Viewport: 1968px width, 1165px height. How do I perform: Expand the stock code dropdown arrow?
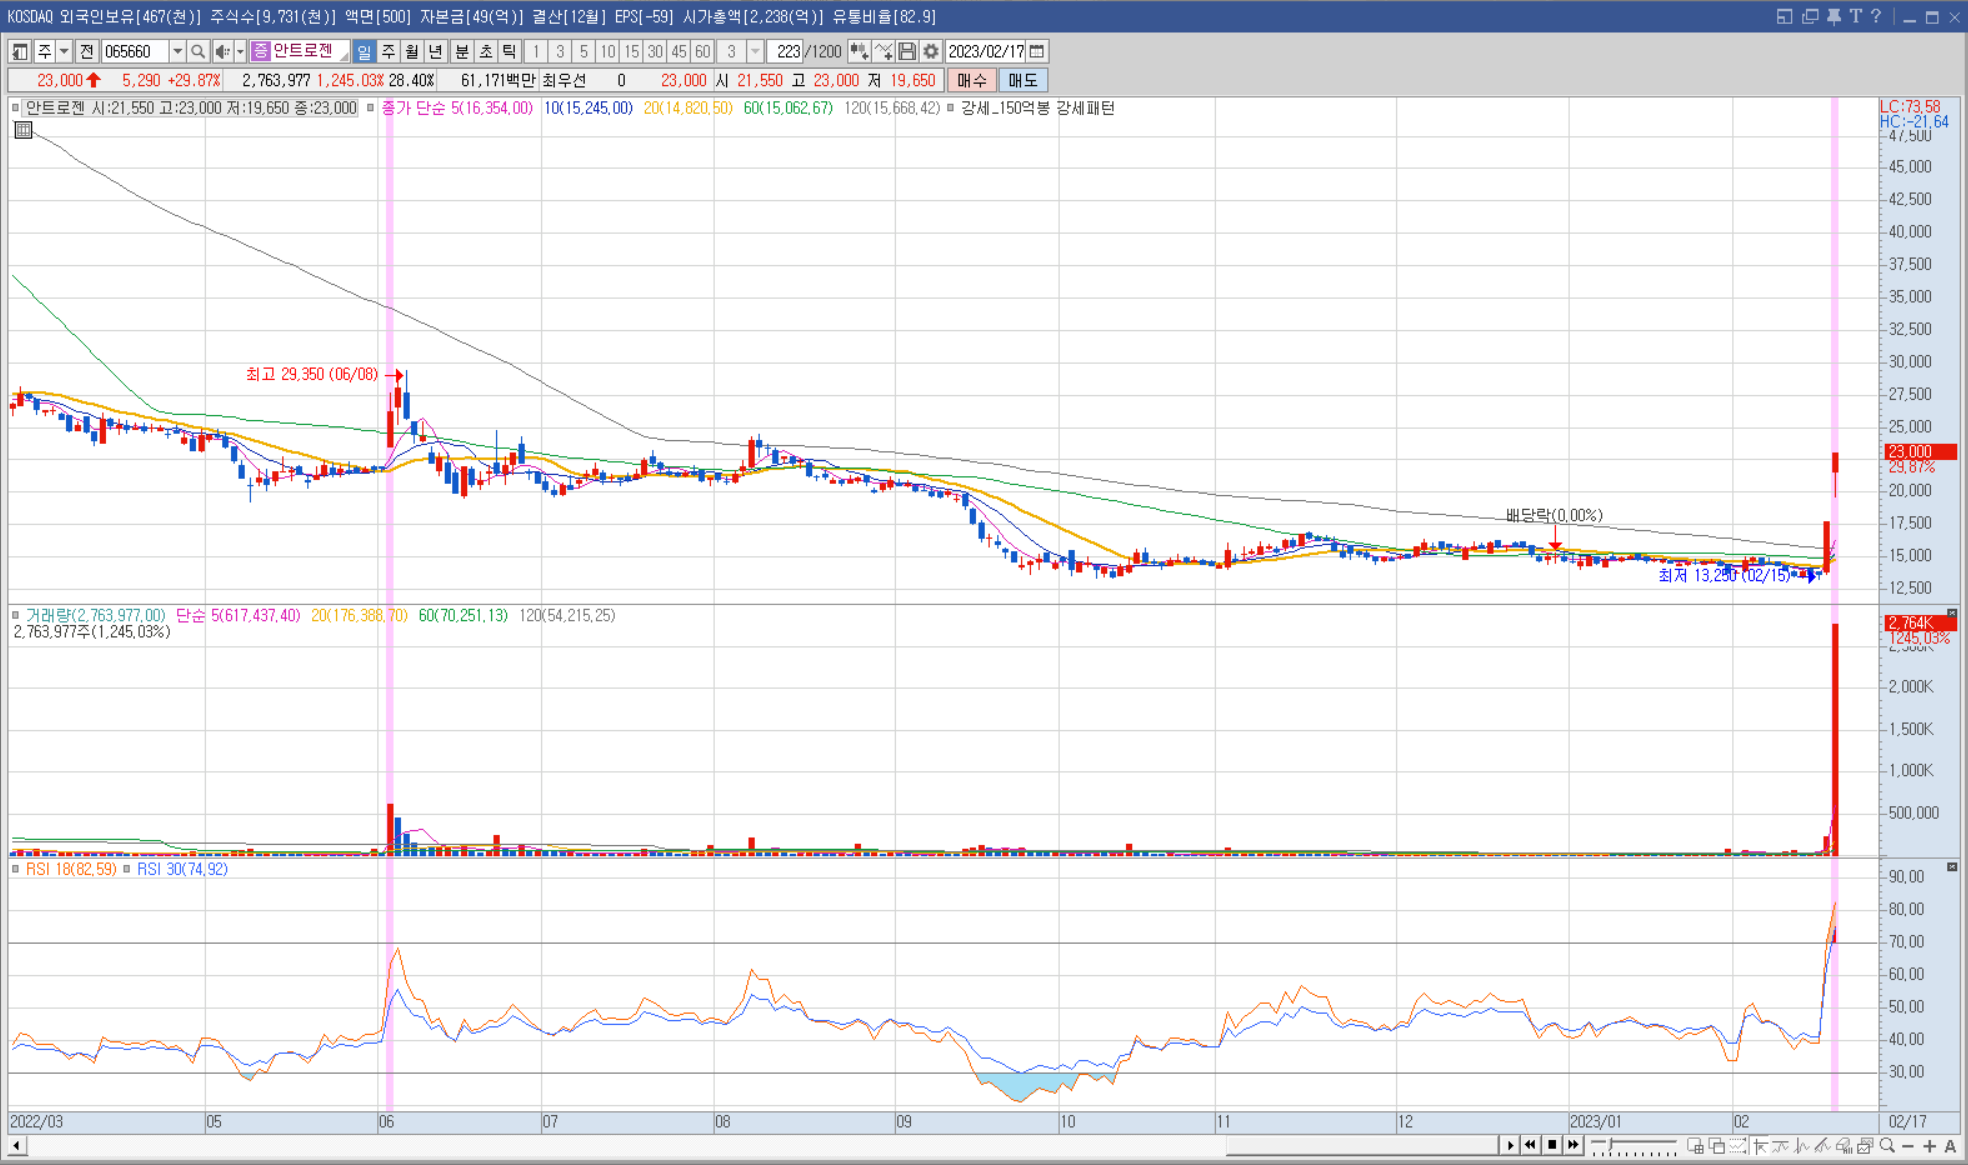[x=177, y=51]
